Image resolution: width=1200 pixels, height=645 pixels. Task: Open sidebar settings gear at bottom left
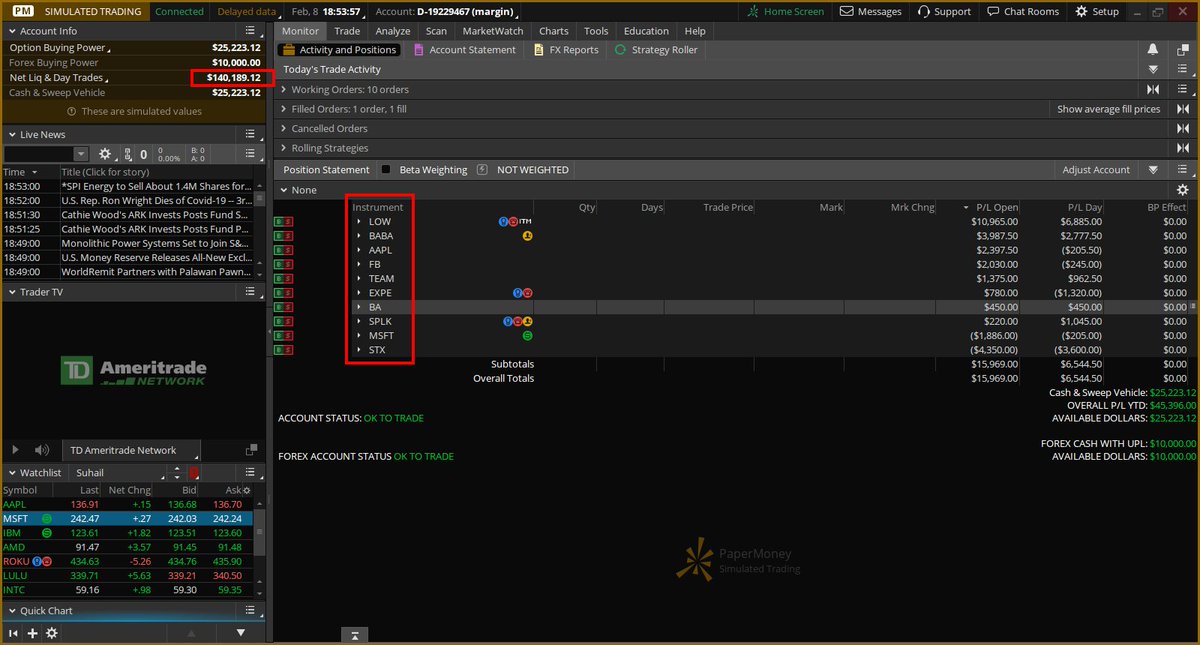pyautogui.click(x=52, y=633)
